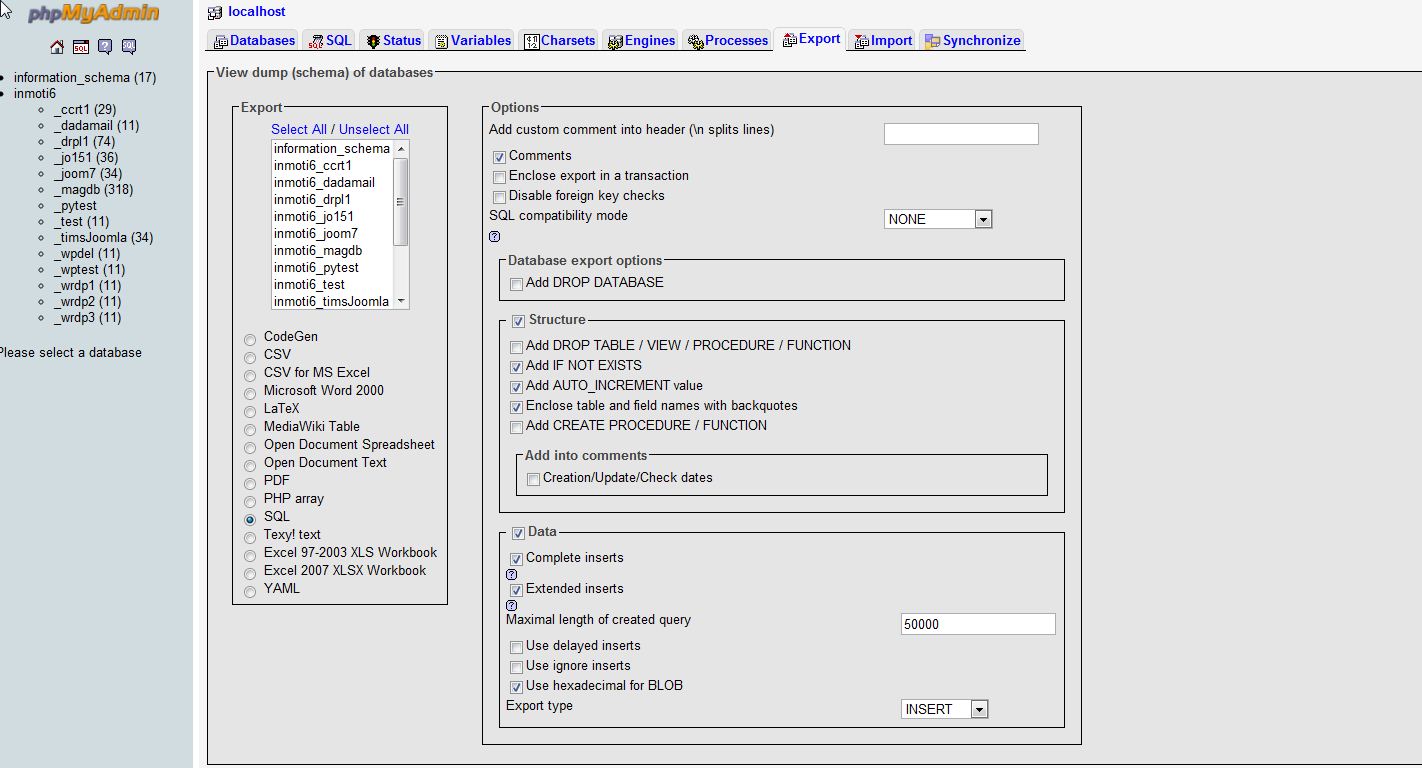Focus the custom header comment field

tap(961, 134)
